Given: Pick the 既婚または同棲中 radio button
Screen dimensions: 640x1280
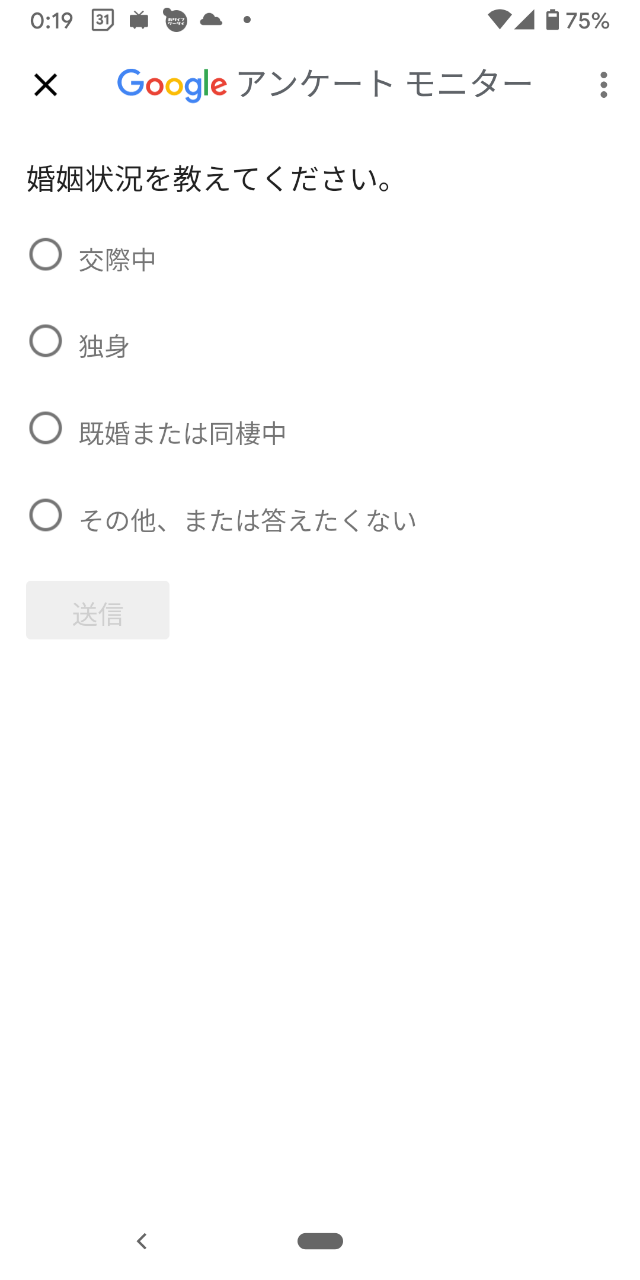Looking at the screenshot, I should tap(46, 429).
